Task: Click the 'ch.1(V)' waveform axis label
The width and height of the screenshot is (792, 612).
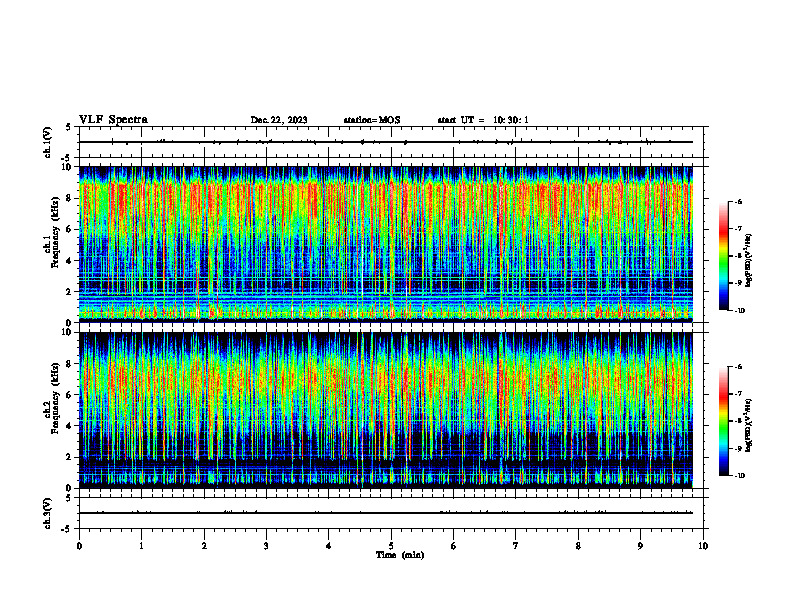Action: click(48, 142)
